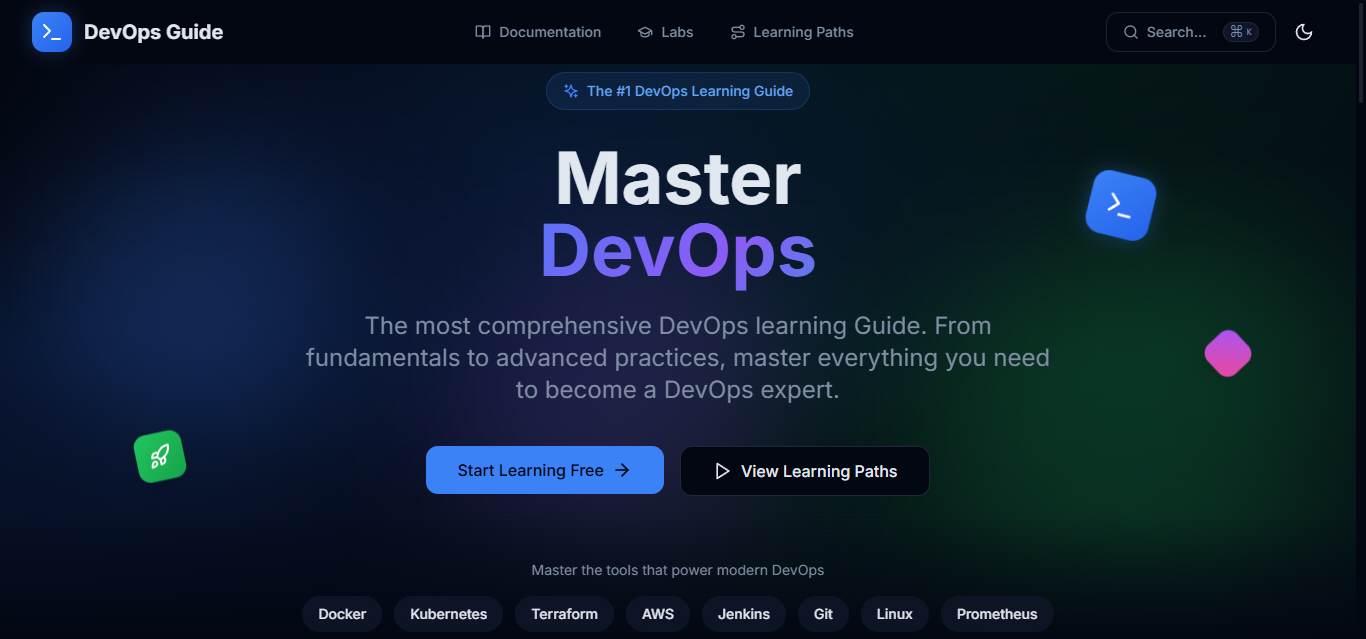Toggle dark mode with the moon icon
The width and height of the screenshot is (1366, 639).
click(x=1304, y=31)
